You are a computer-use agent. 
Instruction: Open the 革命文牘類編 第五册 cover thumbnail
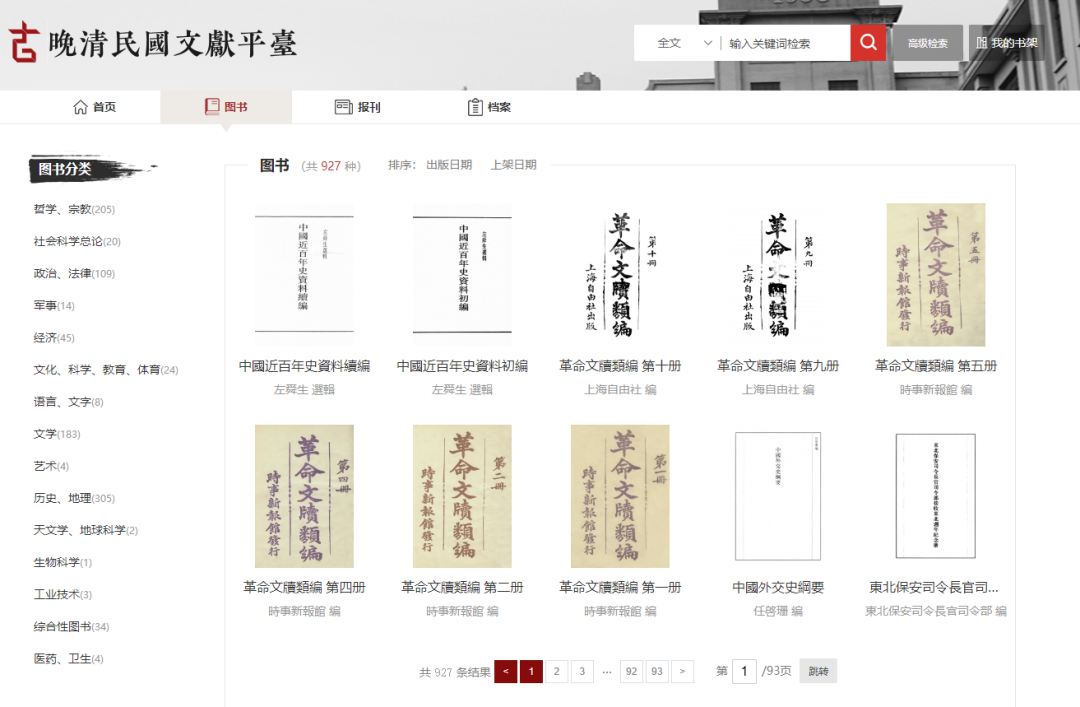936,275
